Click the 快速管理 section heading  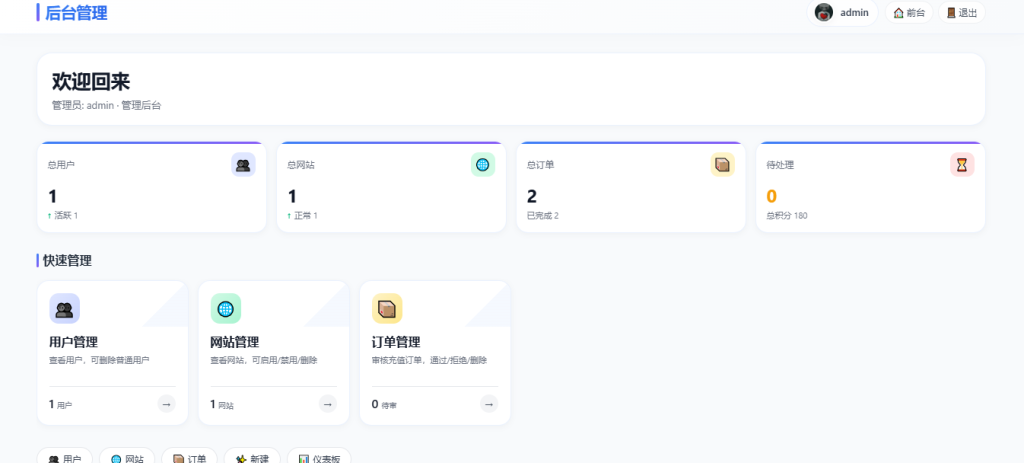[x=67, y=261]
